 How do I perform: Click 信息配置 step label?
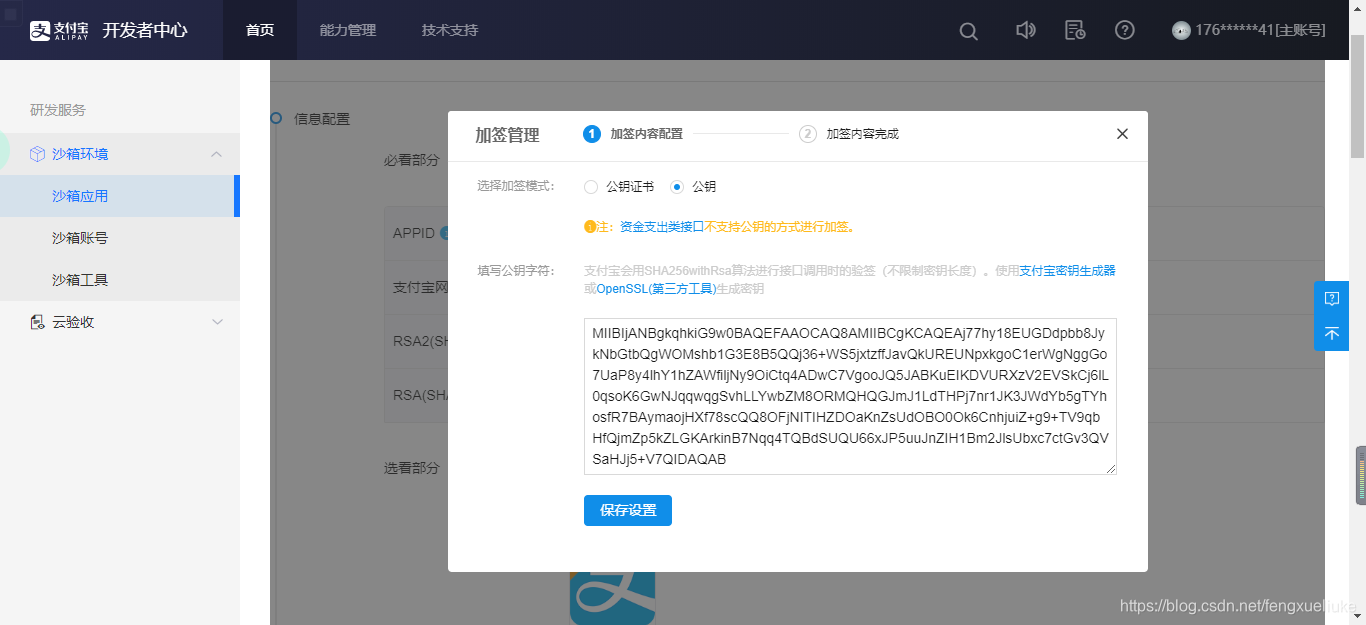(322, 119)
